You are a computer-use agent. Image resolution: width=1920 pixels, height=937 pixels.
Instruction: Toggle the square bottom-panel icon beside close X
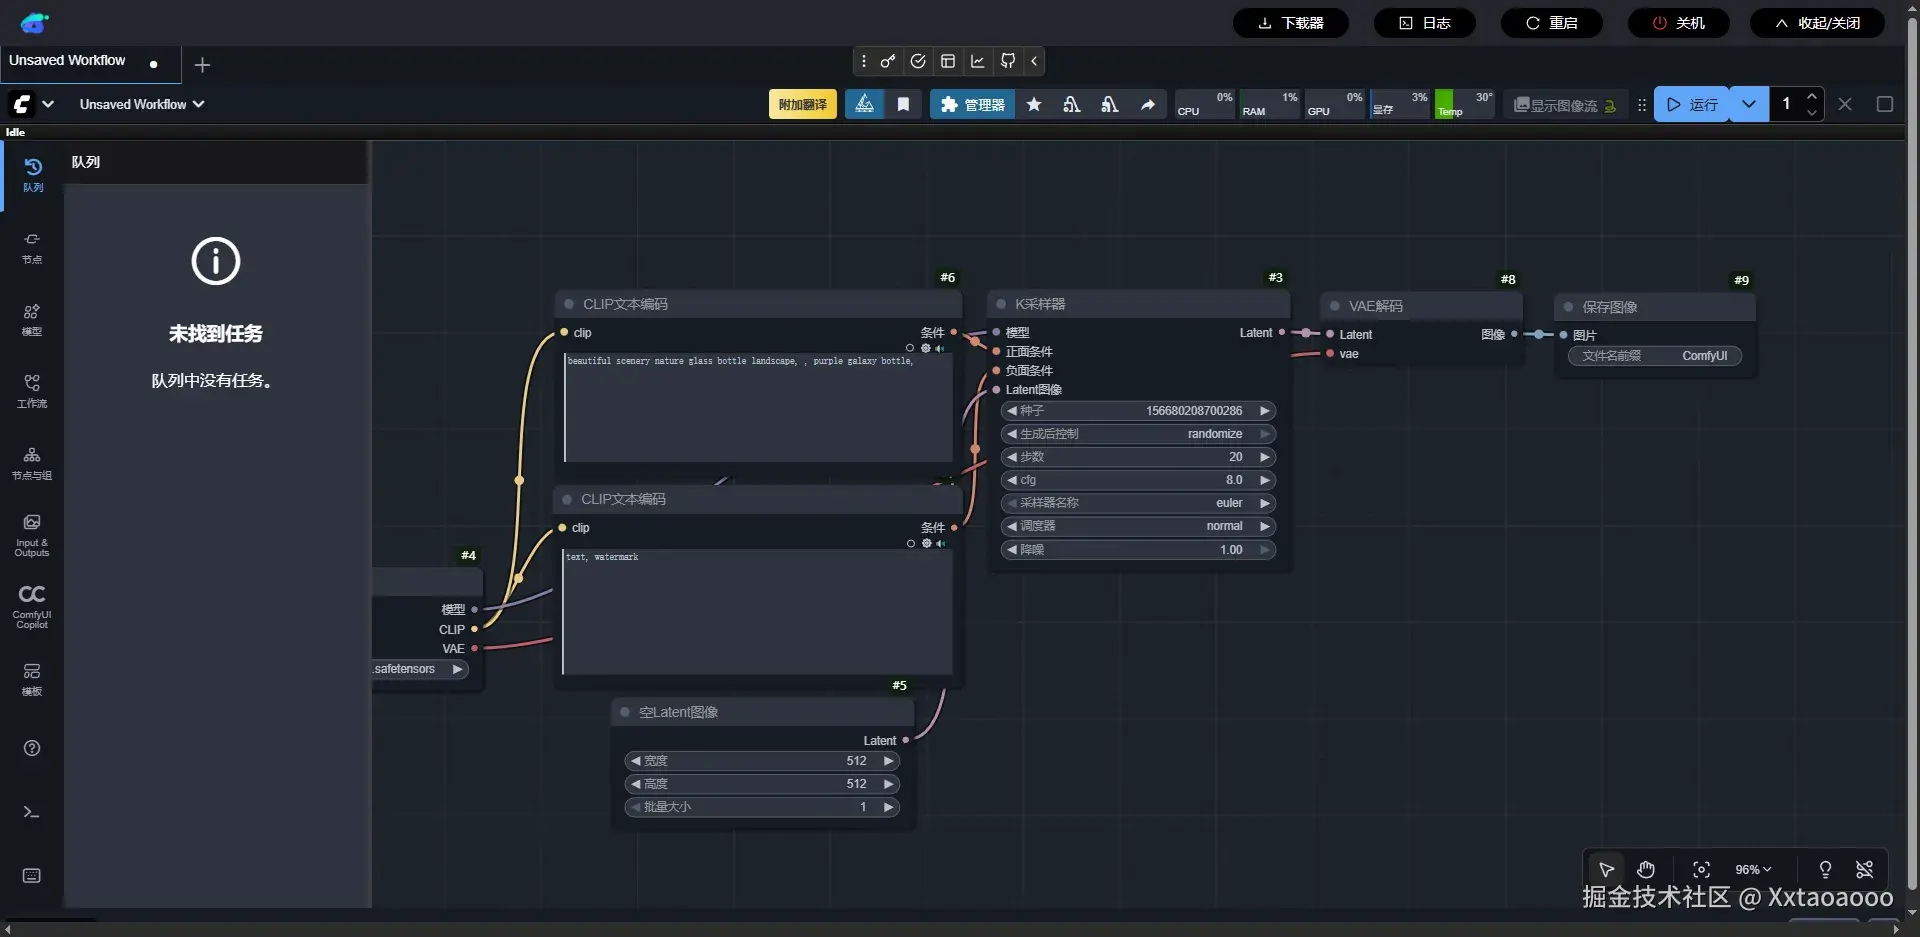pyautogui.click(x=1885, y=104)
